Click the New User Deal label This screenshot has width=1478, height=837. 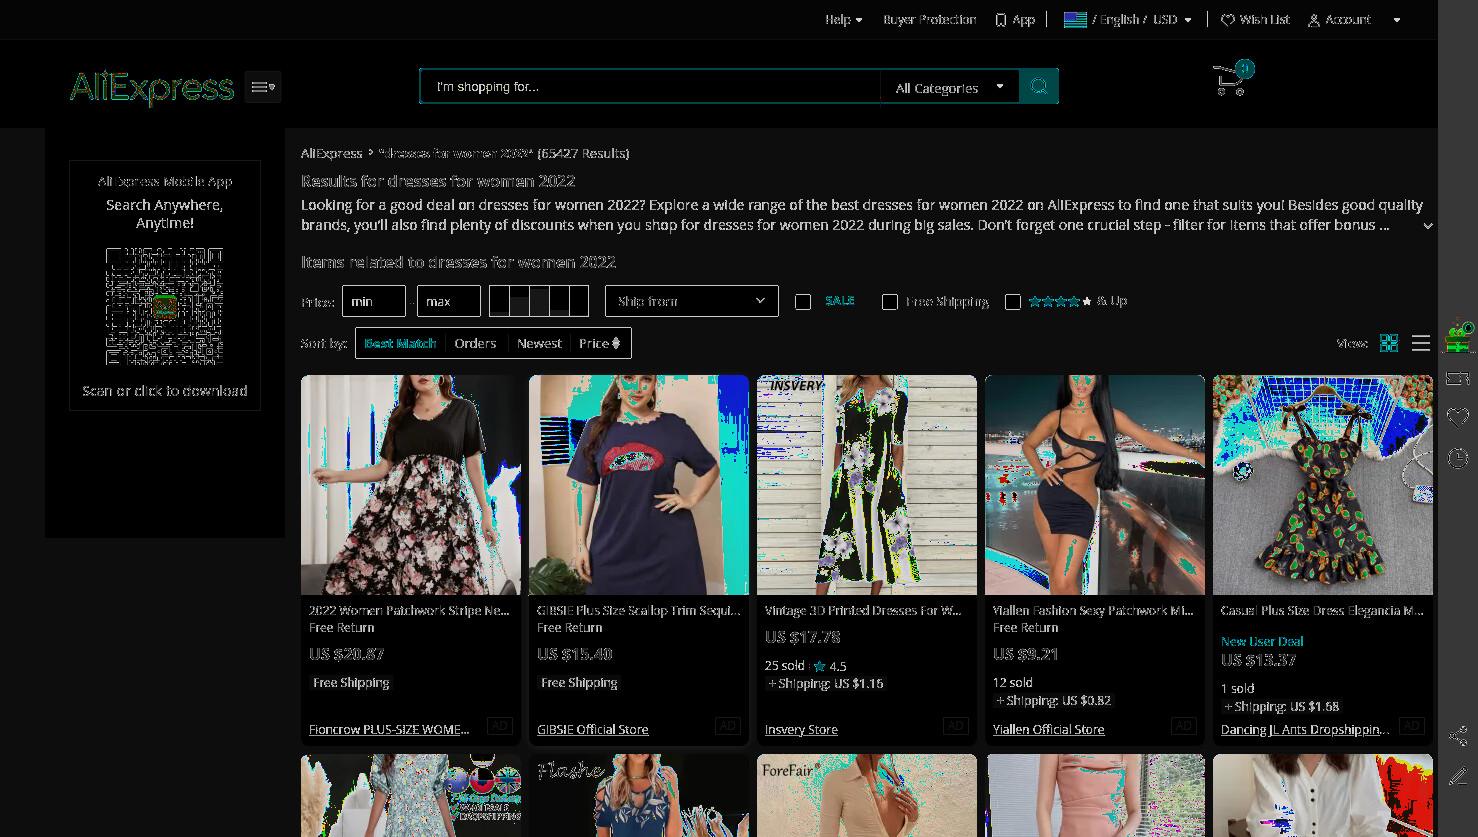(1262, 641)
